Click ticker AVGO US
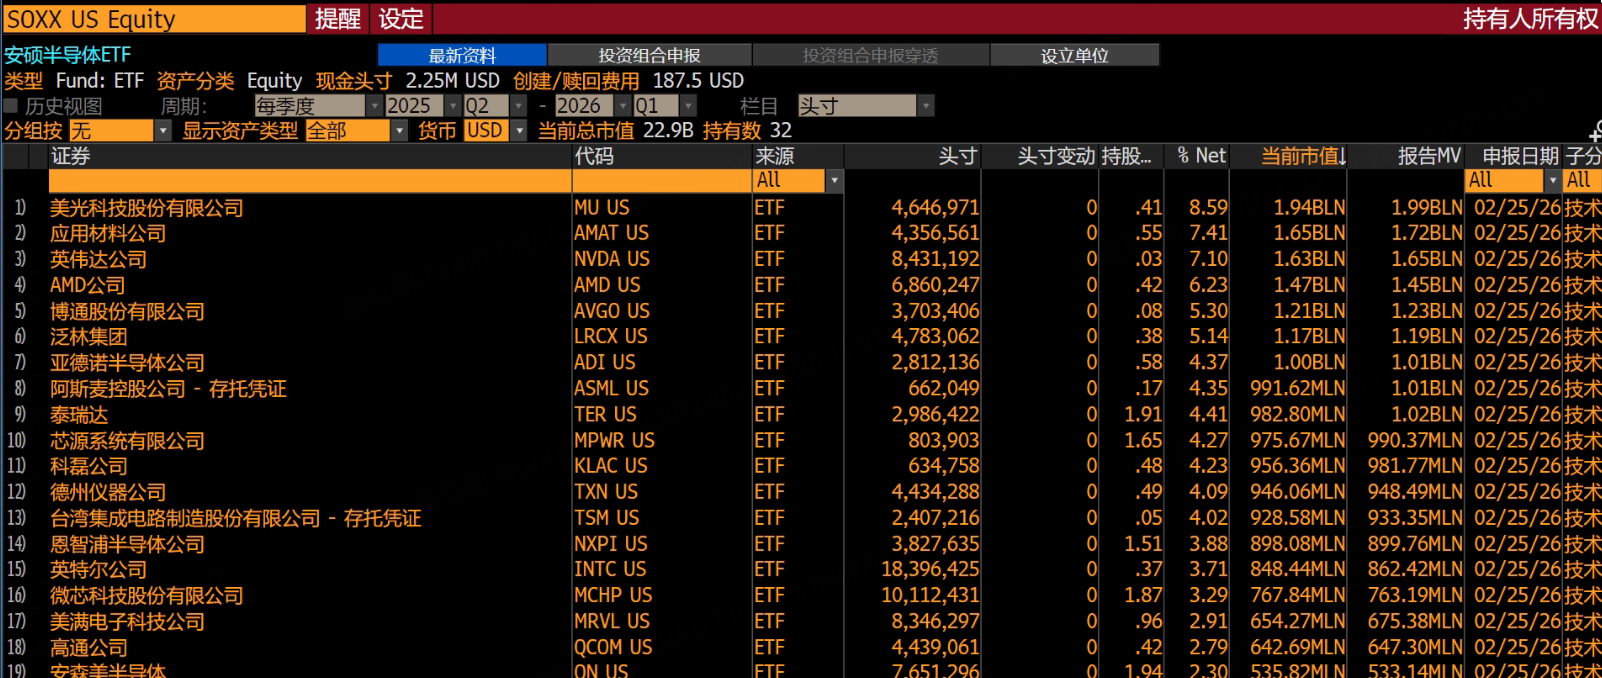Viewport: 1602px width, 678px height. tap(612, 311)
